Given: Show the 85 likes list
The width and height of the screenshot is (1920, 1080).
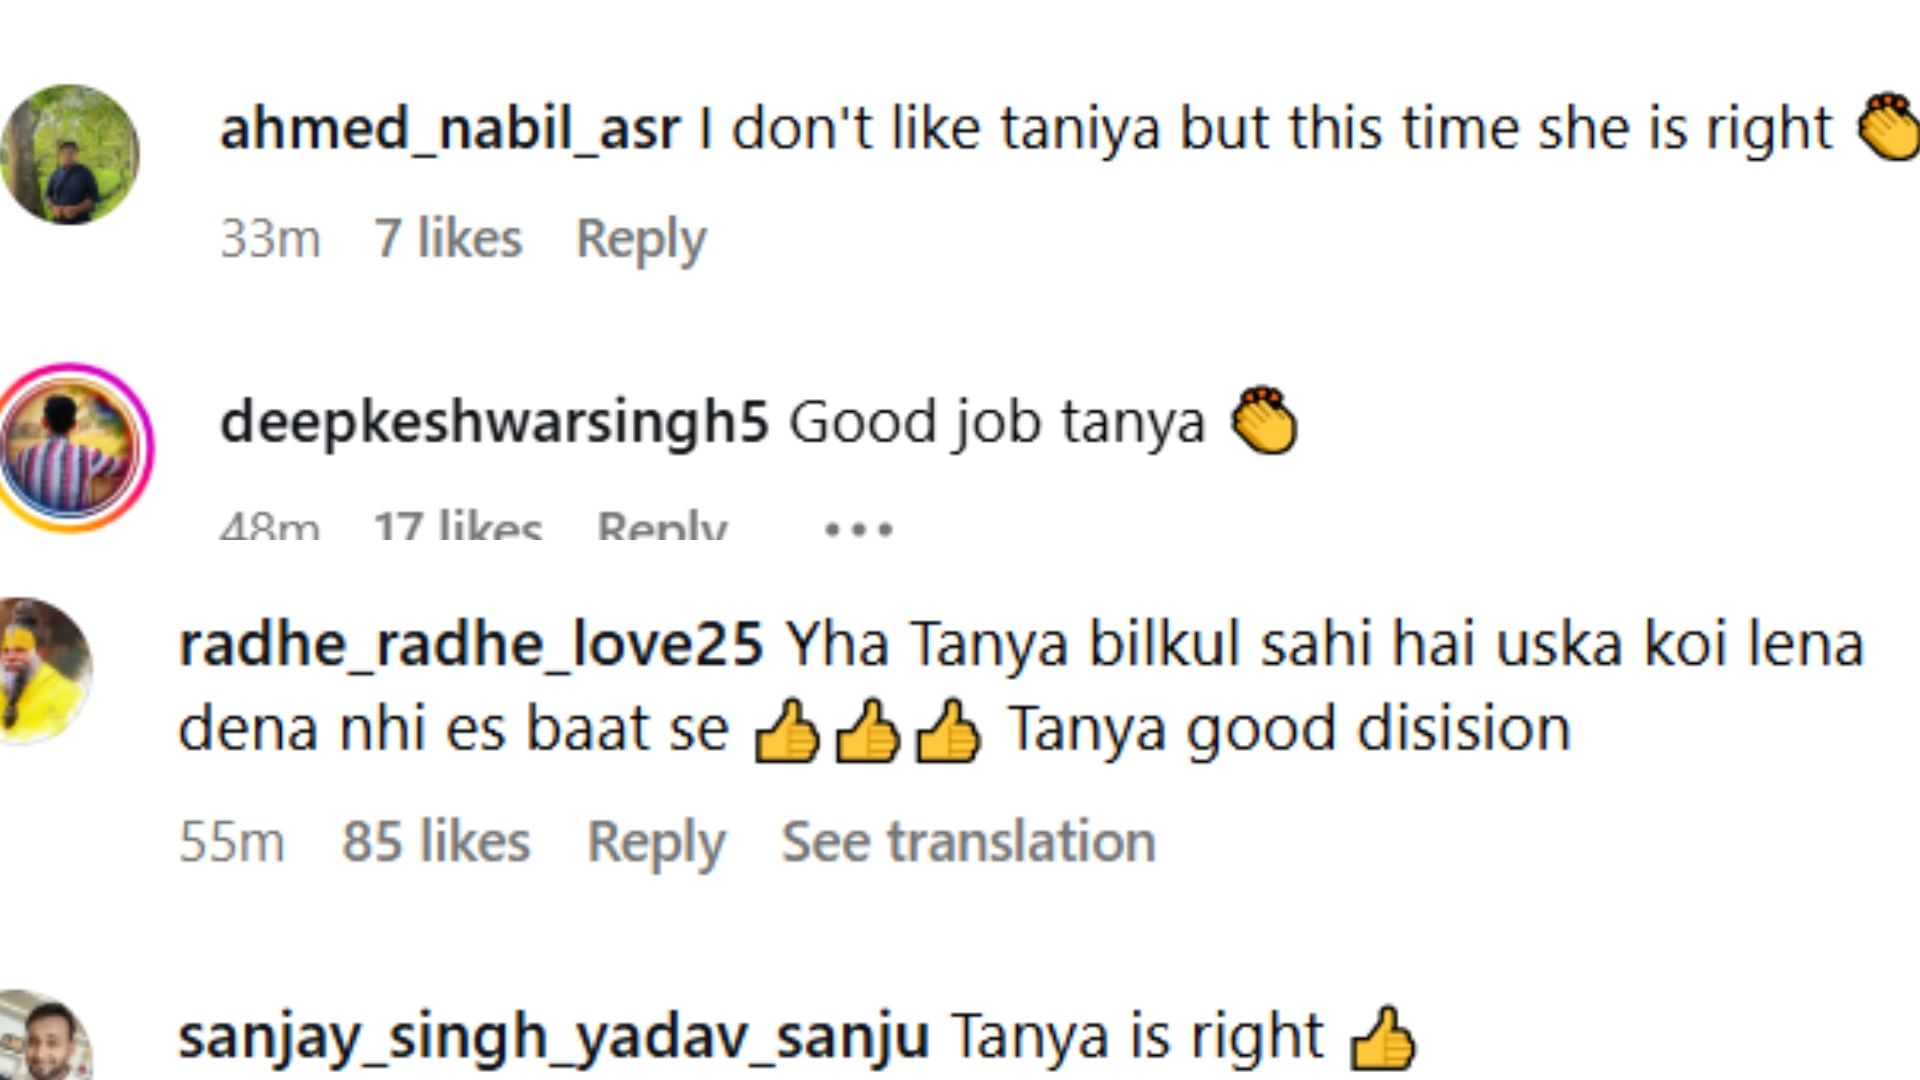Looking at the screenshot, I should point(436,842).
